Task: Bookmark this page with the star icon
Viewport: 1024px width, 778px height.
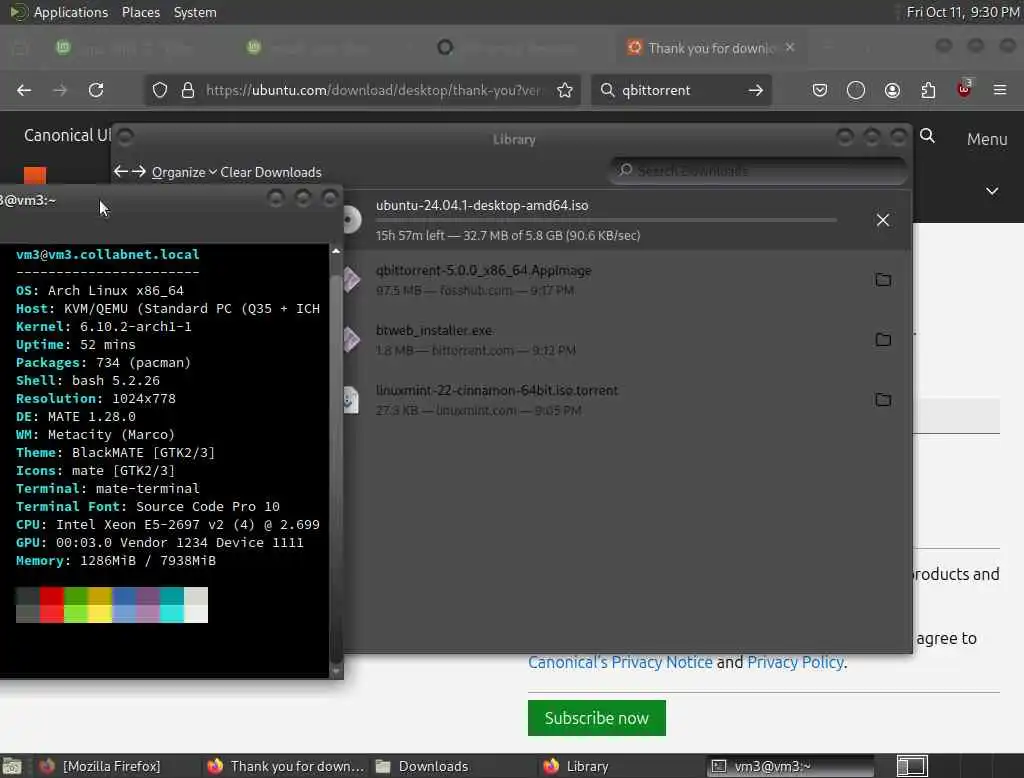Action: point(565,90)
